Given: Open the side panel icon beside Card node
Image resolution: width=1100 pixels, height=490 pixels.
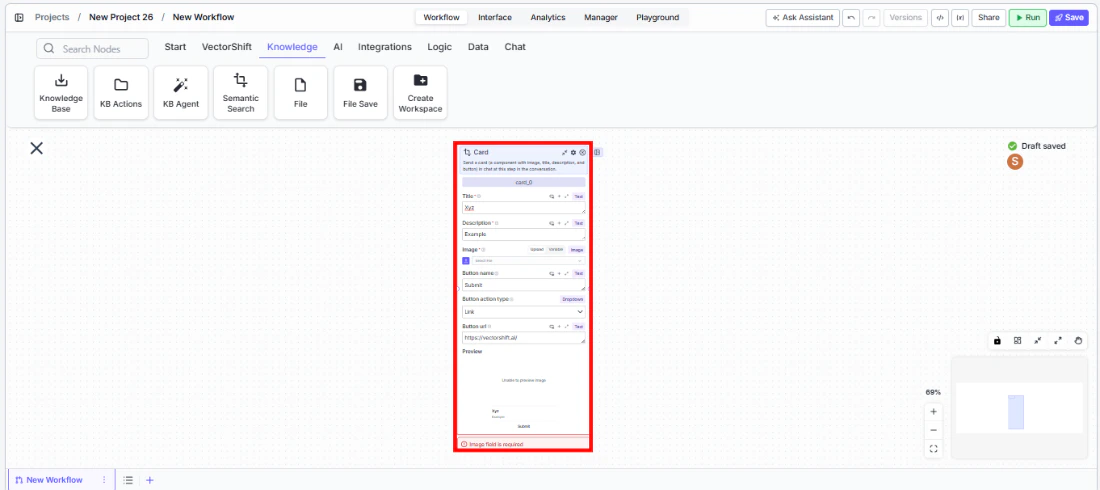Looking at the screenshot, I should [597, 152].
